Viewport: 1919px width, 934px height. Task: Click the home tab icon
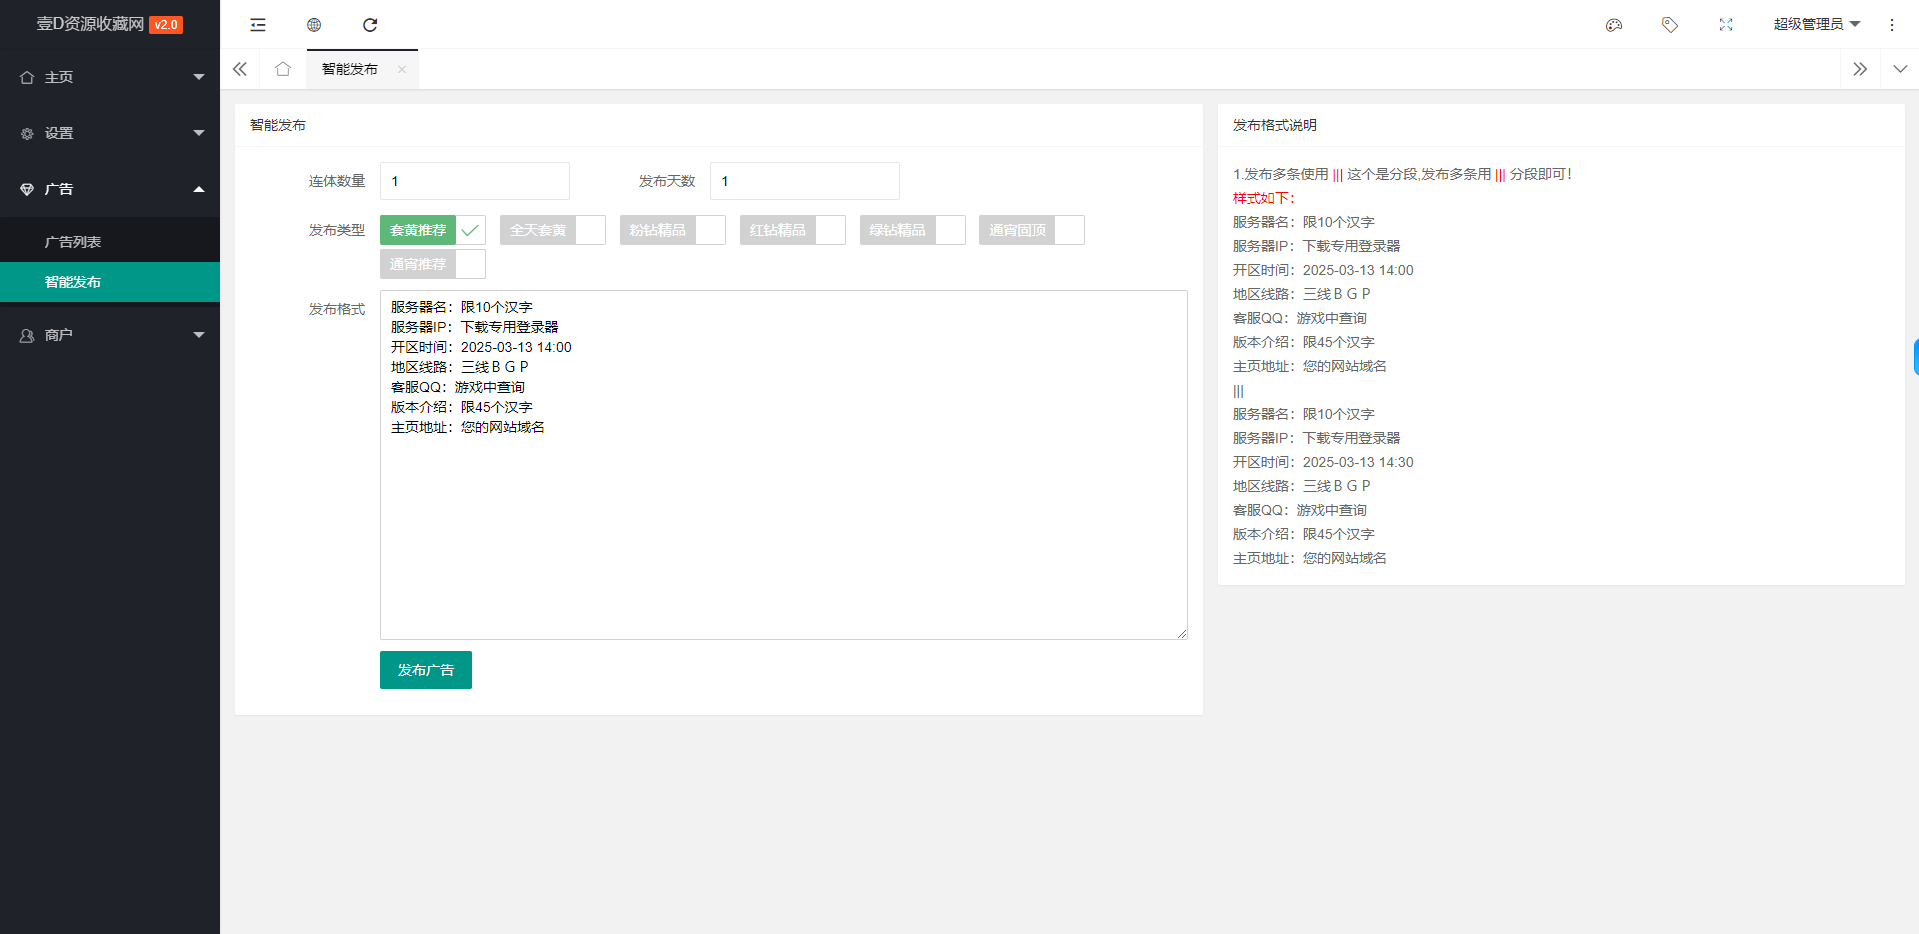(x=283, y=69)
